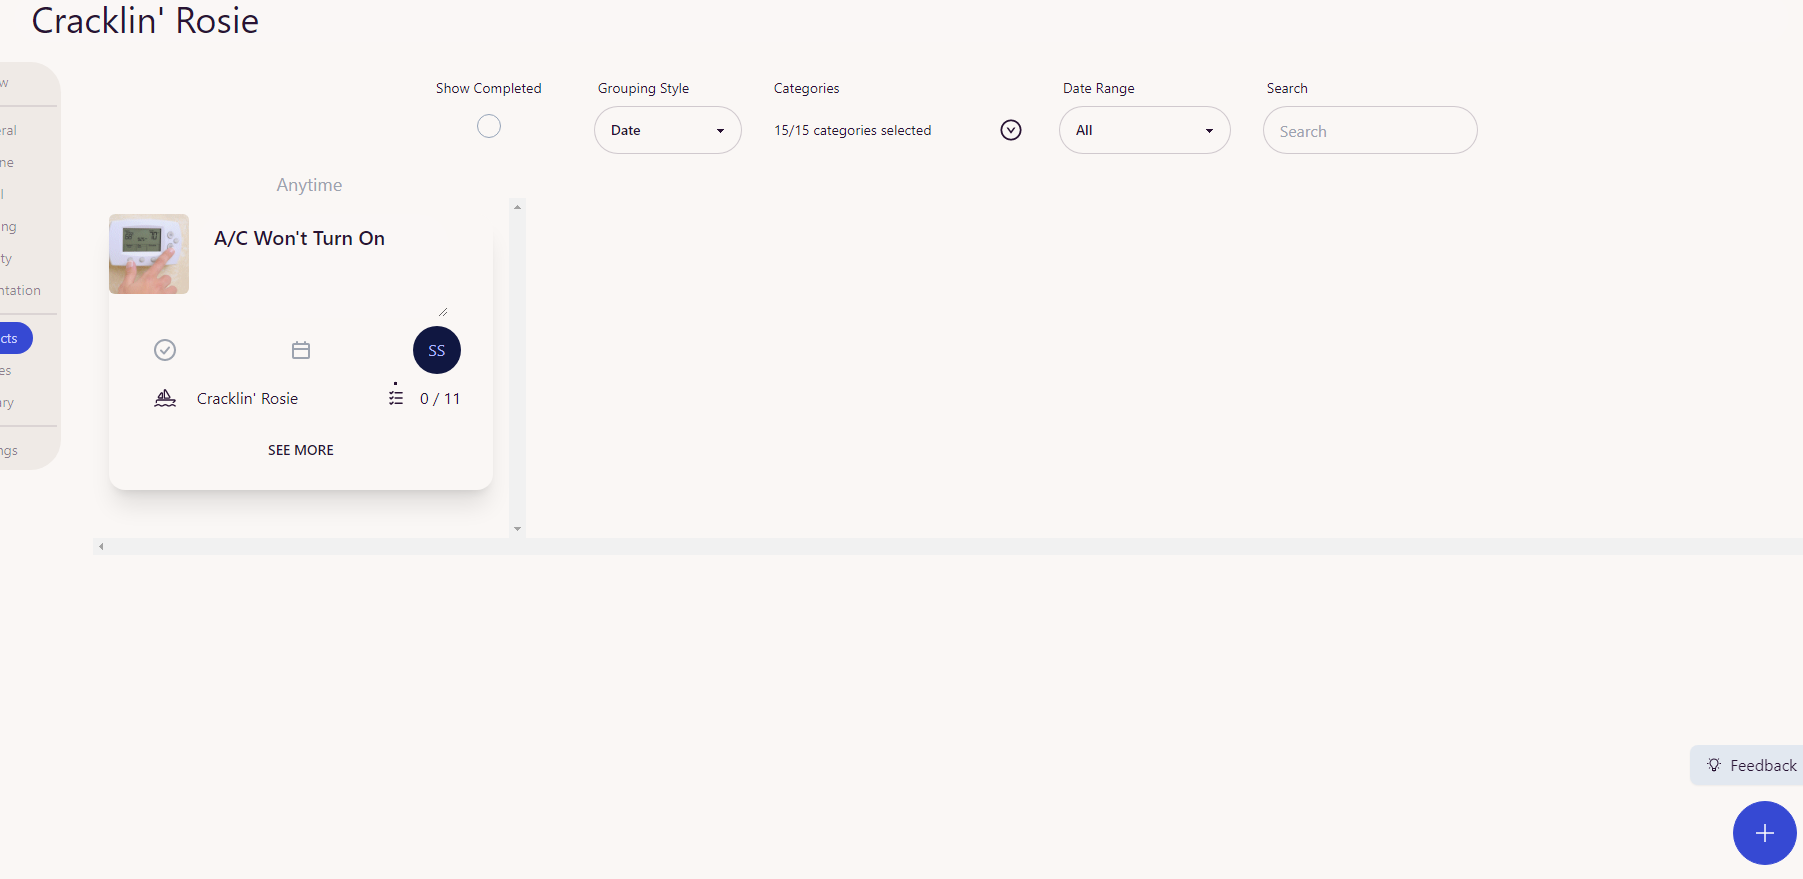1803x879 pixels.
Task: Click the column scrollbar up arrow
Action: (x=517, y=207)
